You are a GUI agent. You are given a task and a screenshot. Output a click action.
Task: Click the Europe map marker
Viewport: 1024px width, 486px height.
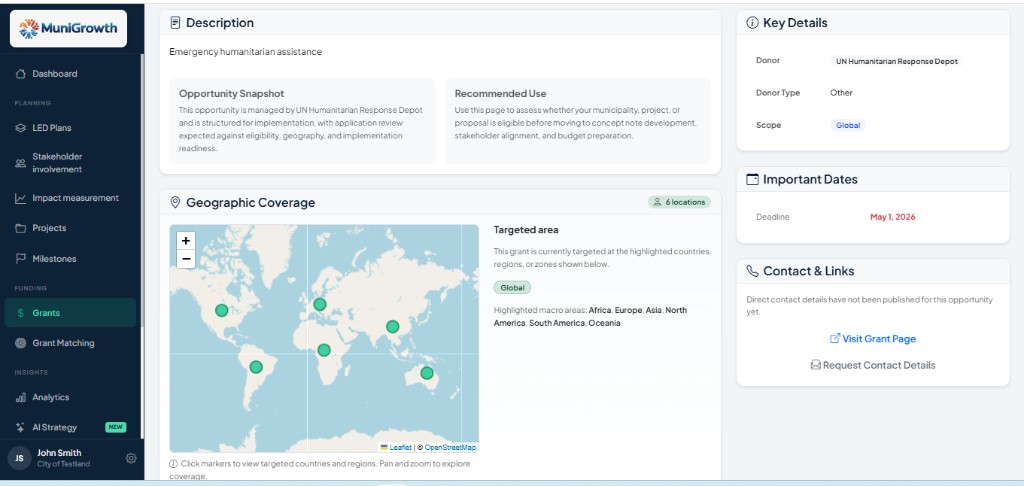tap(319, 304)
